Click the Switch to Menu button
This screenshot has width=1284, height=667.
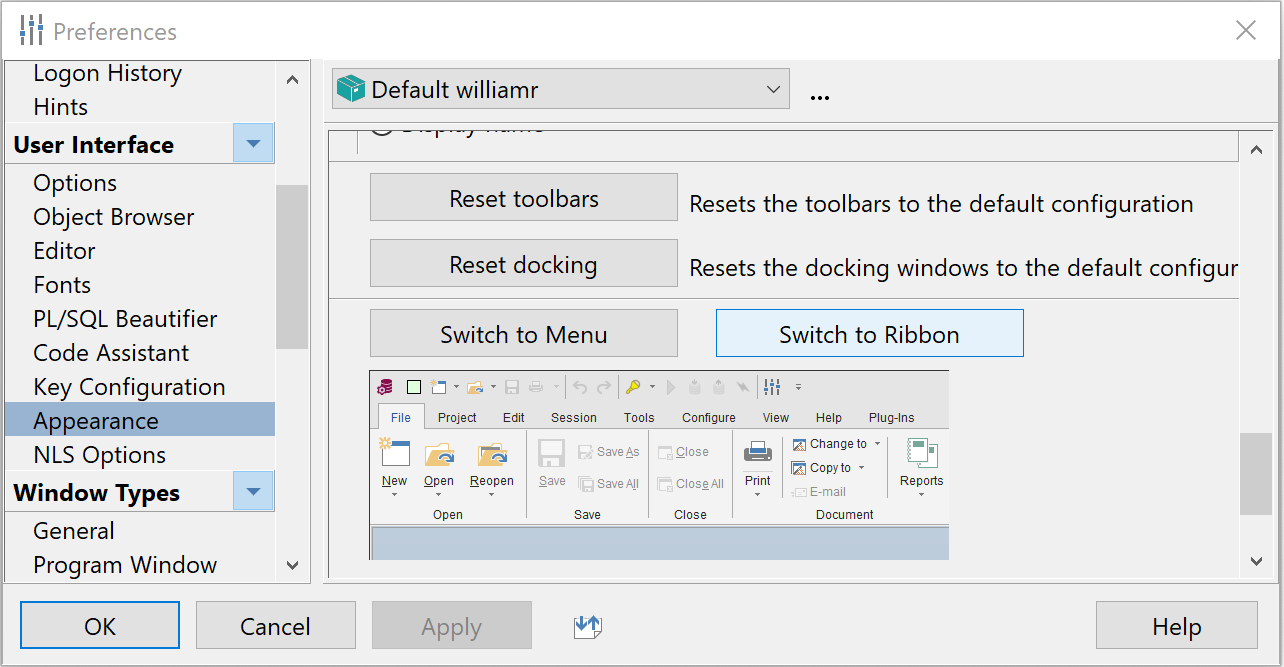(x=524, y=333)
